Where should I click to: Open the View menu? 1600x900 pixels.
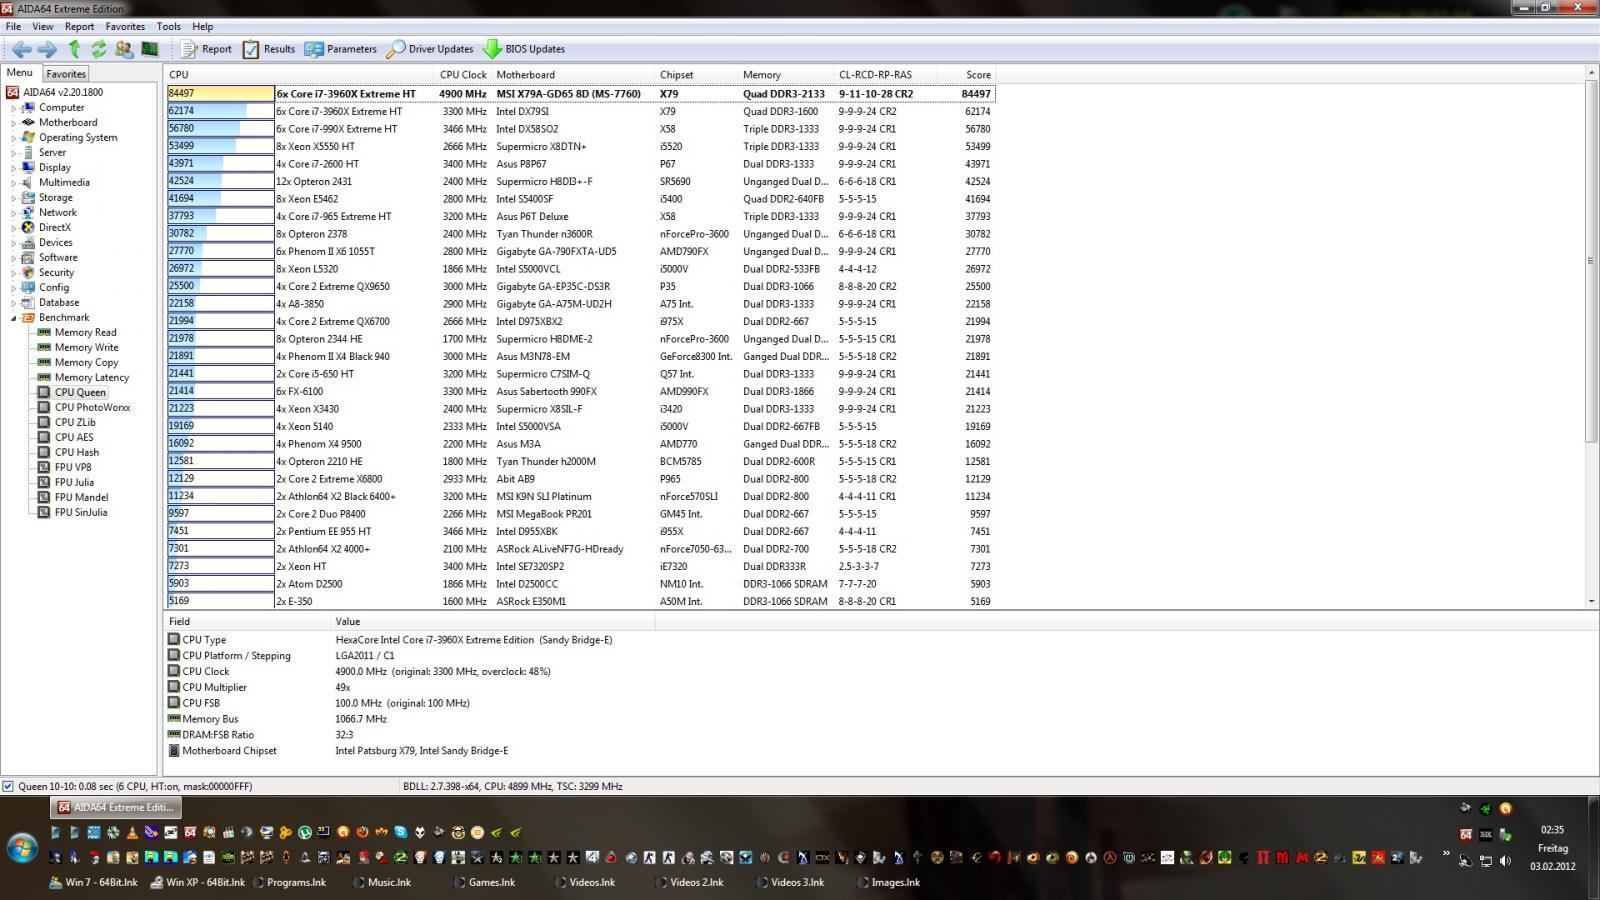(43, 26)
